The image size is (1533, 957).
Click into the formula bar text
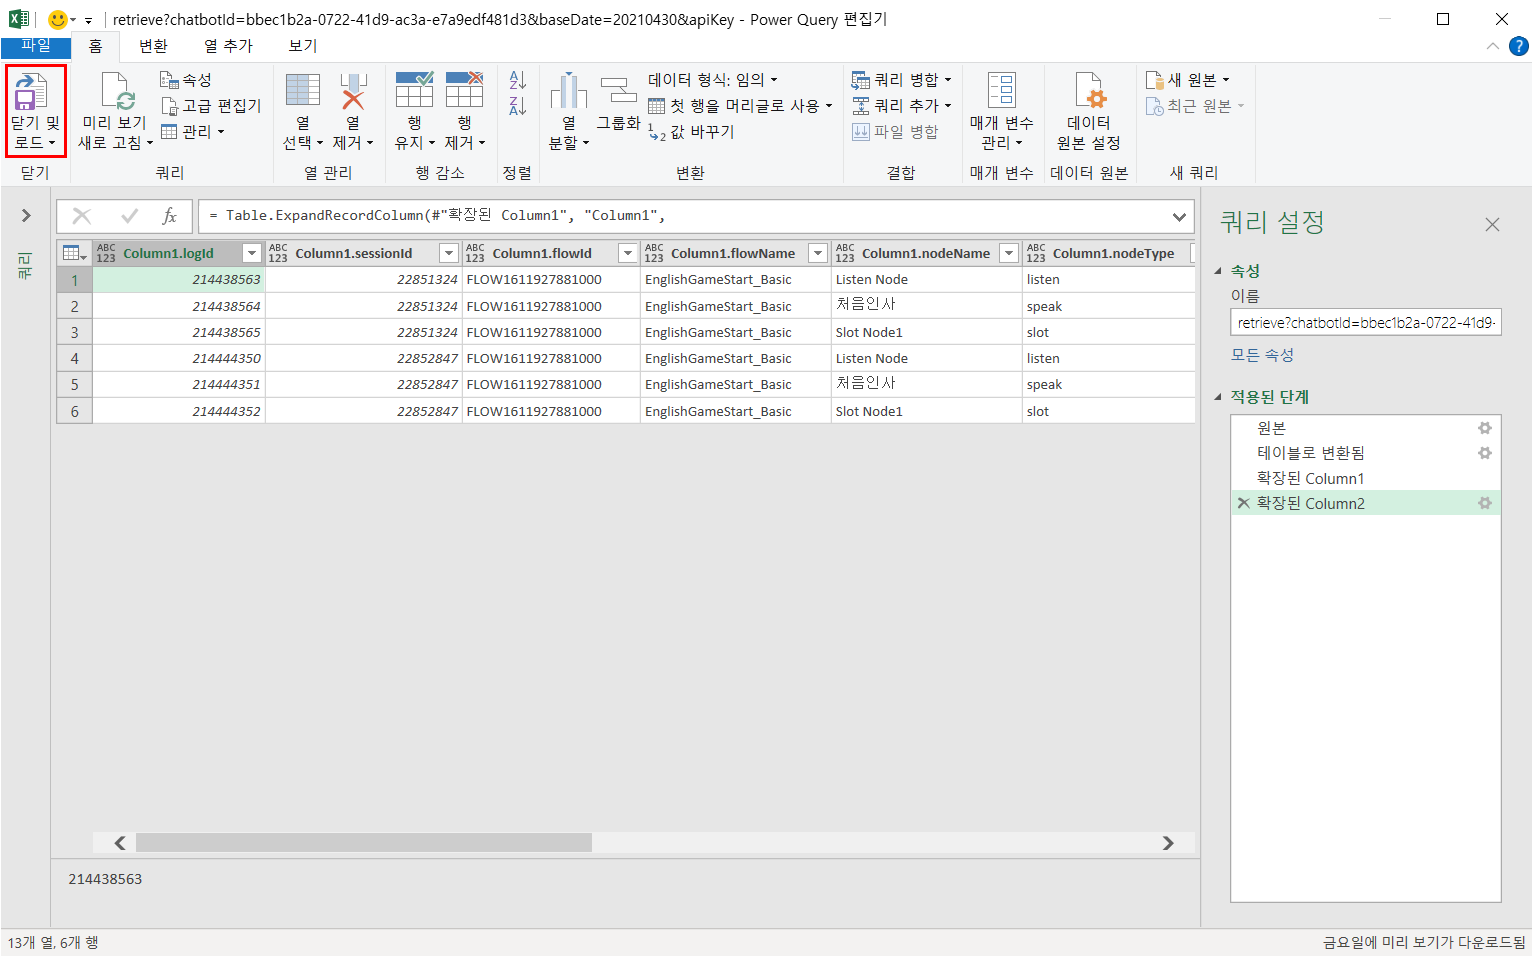click(684, 216)
